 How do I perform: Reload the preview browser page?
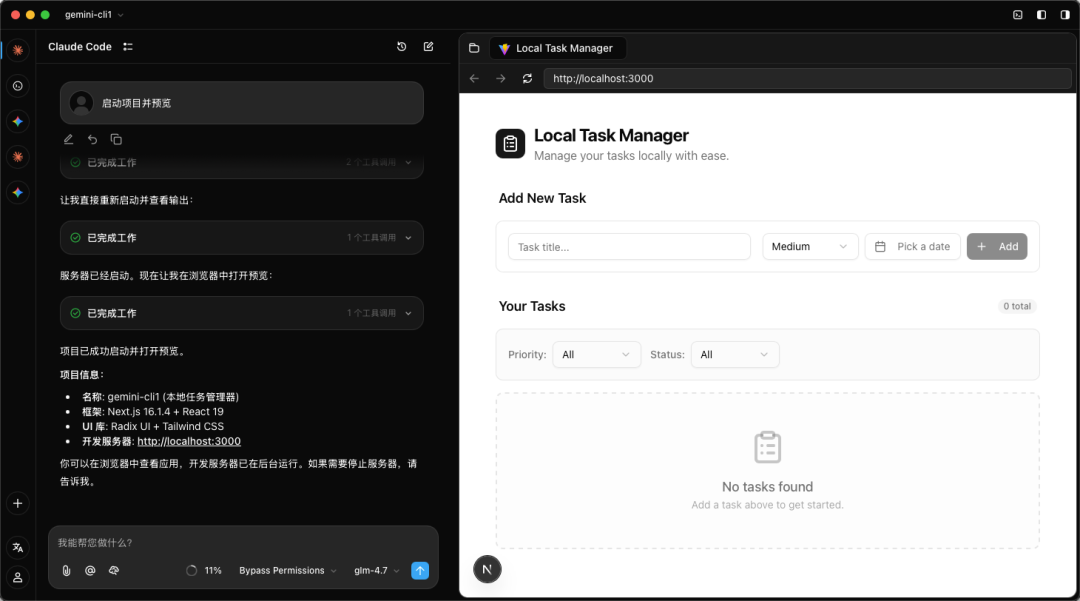[x=527, y=78]
